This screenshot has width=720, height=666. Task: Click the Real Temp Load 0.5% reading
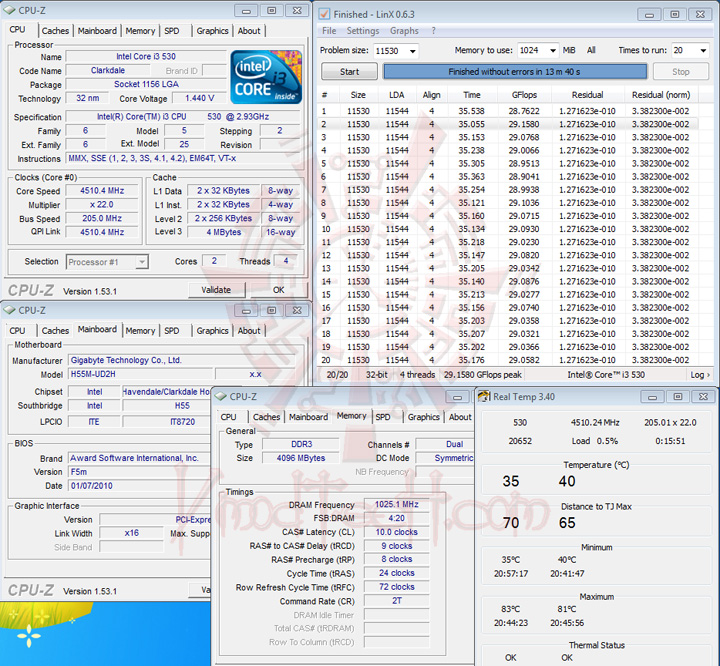[x=595, y=441]
